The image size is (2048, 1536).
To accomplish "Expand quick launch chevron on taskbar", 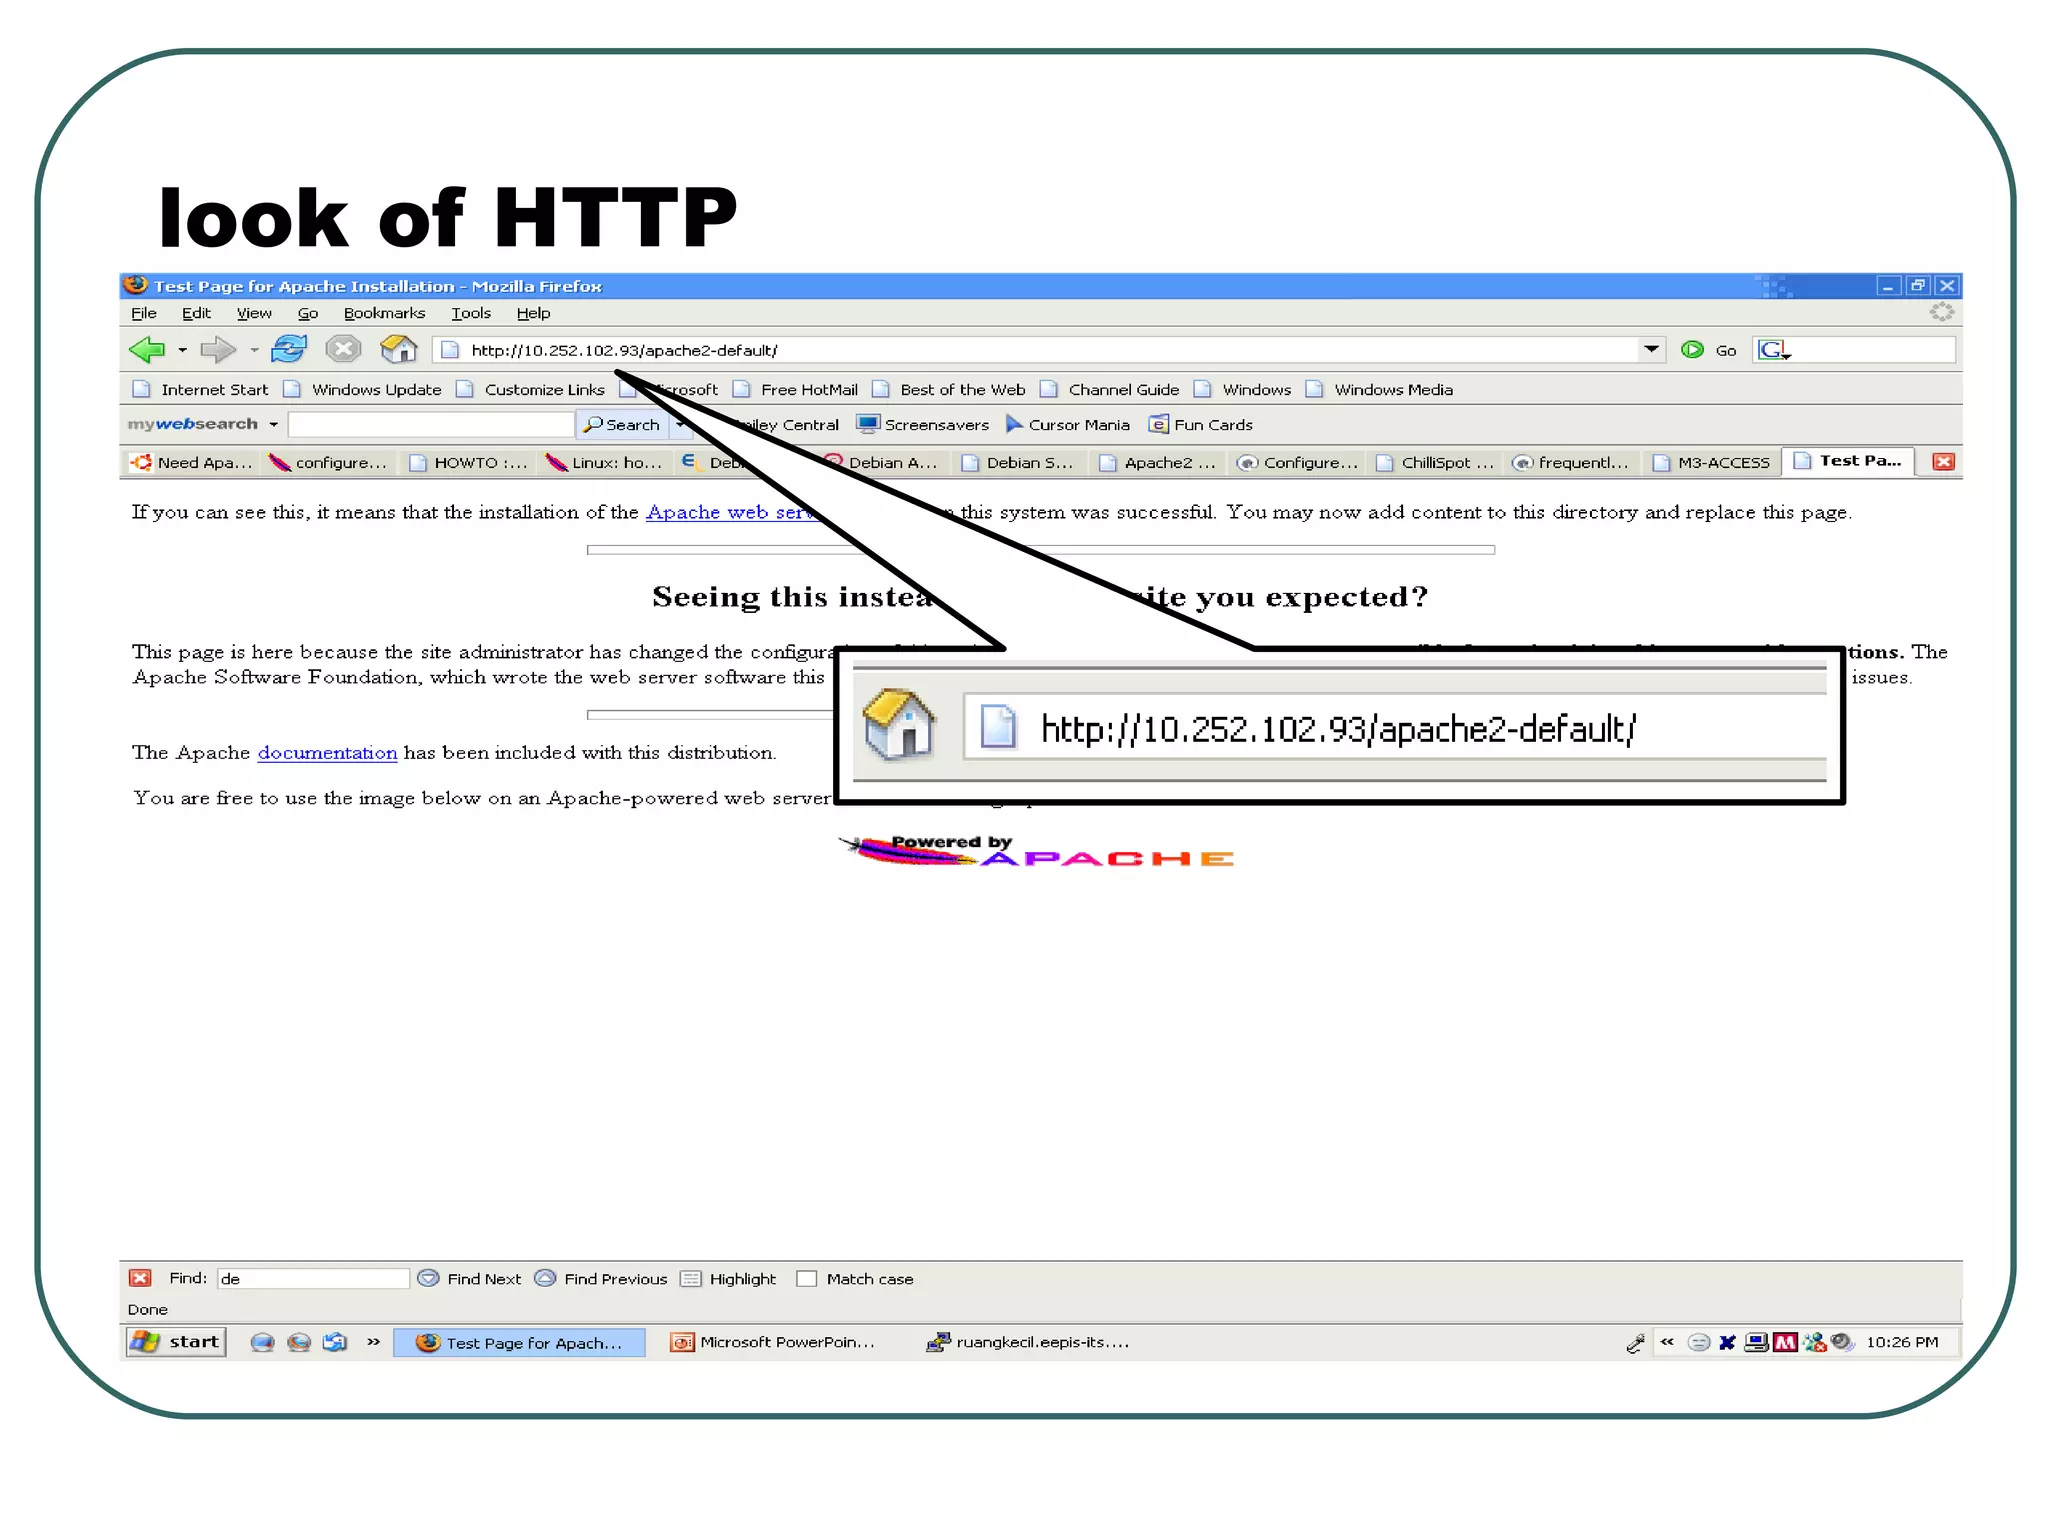I will click(374, 1342).
